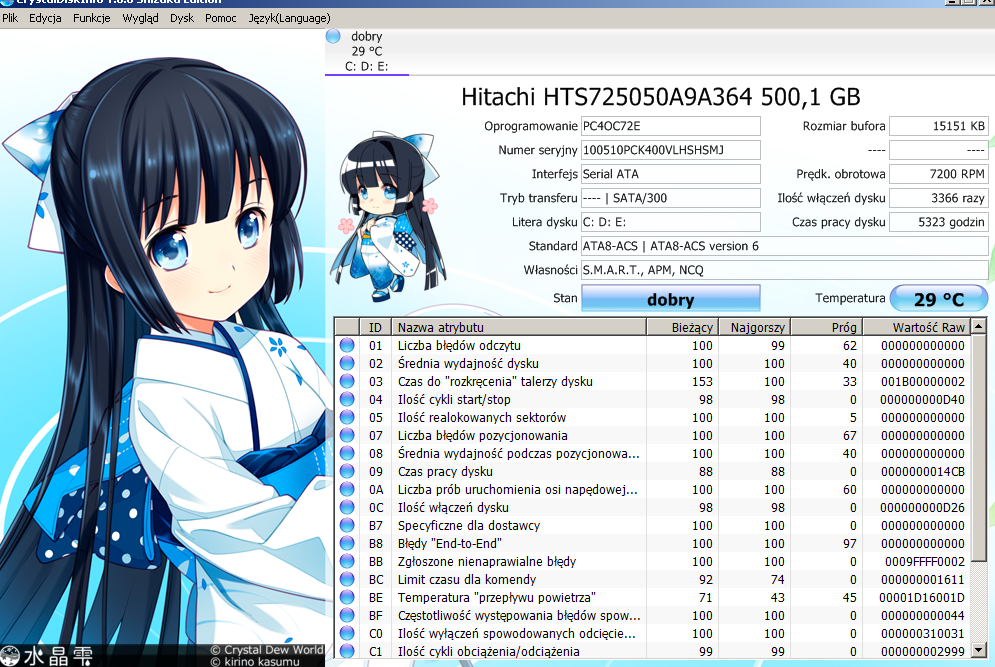Click status orb for attribute 01

point(346,345)
